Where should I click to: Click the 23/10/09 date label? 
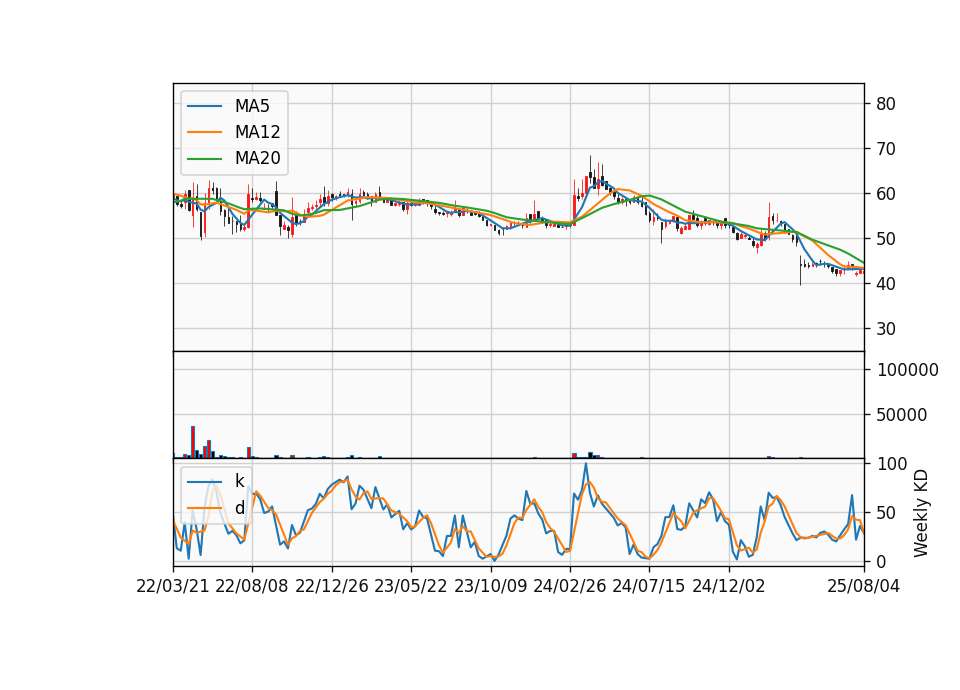pos(490,586)
